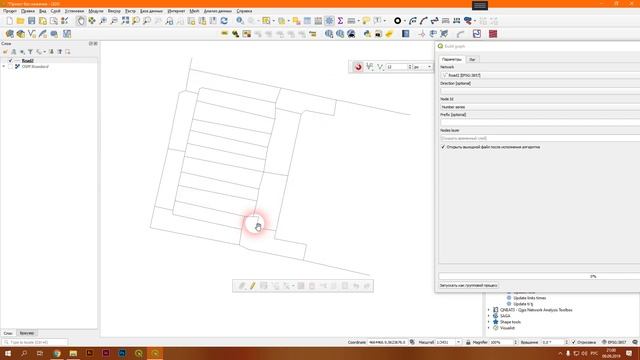Viewport: 640px width, 360px height.
Task: Click the filter legend icon in Layers panel
Action: pos(30,52)
